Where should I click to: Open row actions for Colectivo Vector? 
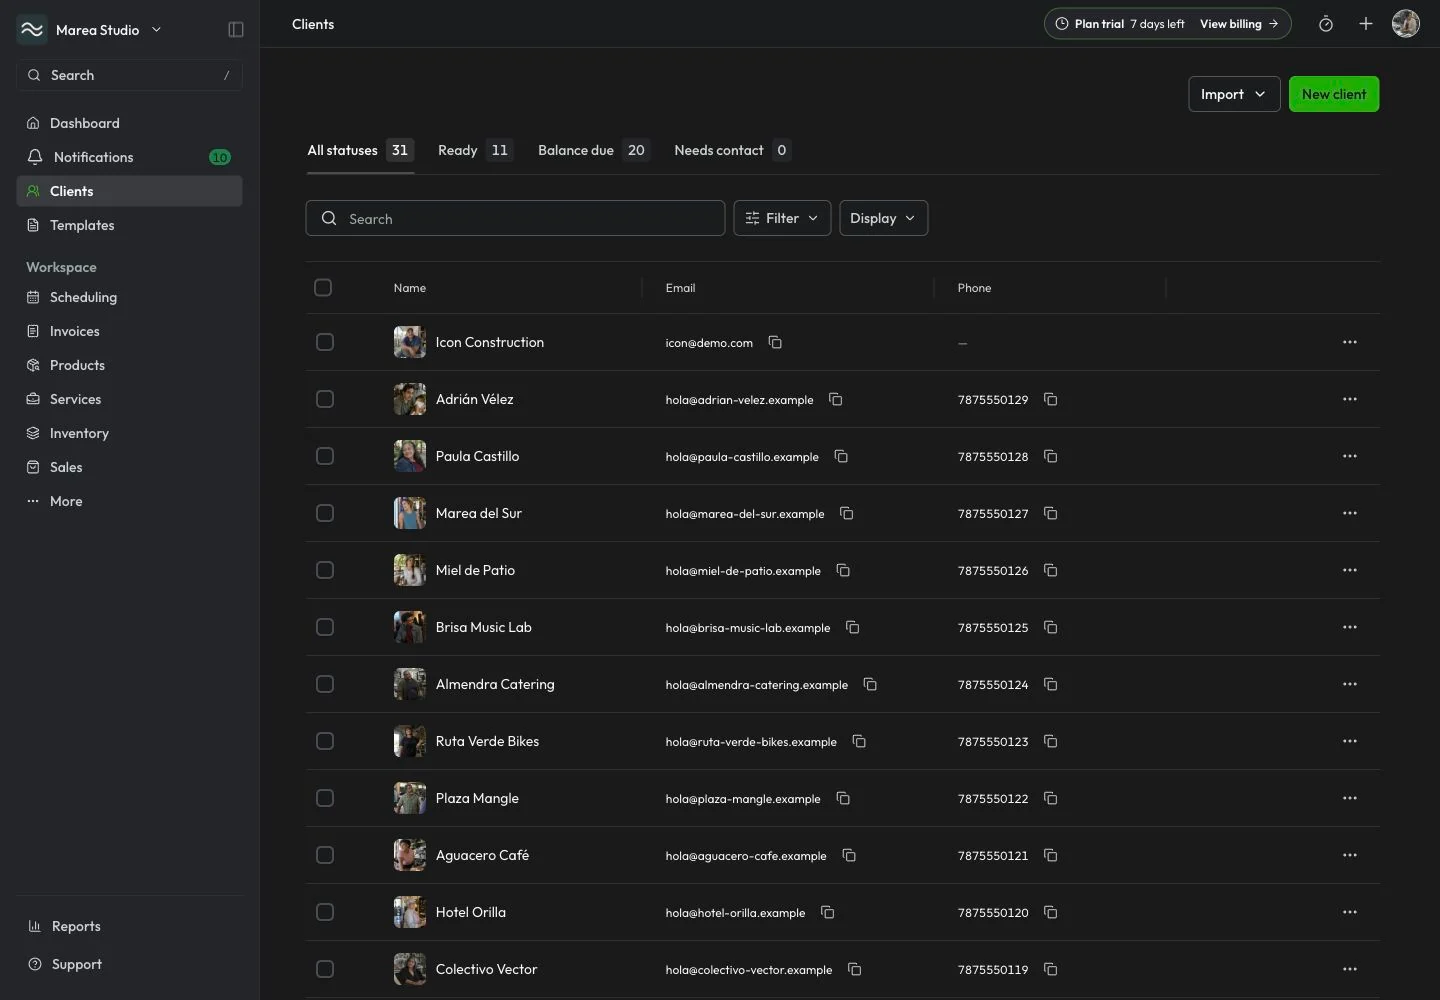[1350, 969]
